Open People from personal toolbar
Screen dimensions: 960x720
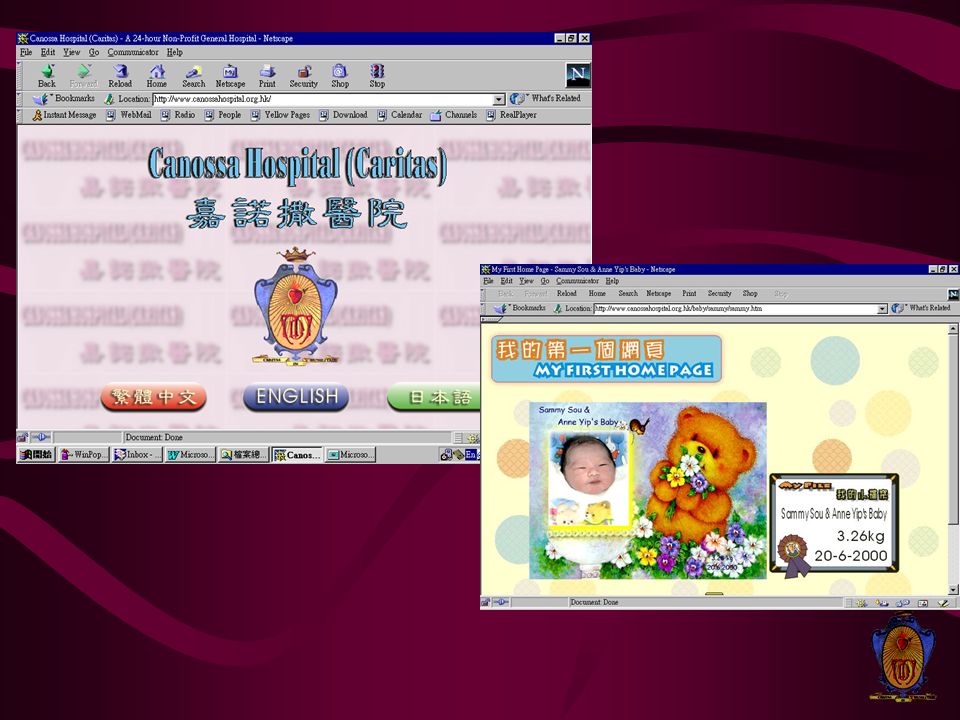pyautogui.click(x=223, y=114)
